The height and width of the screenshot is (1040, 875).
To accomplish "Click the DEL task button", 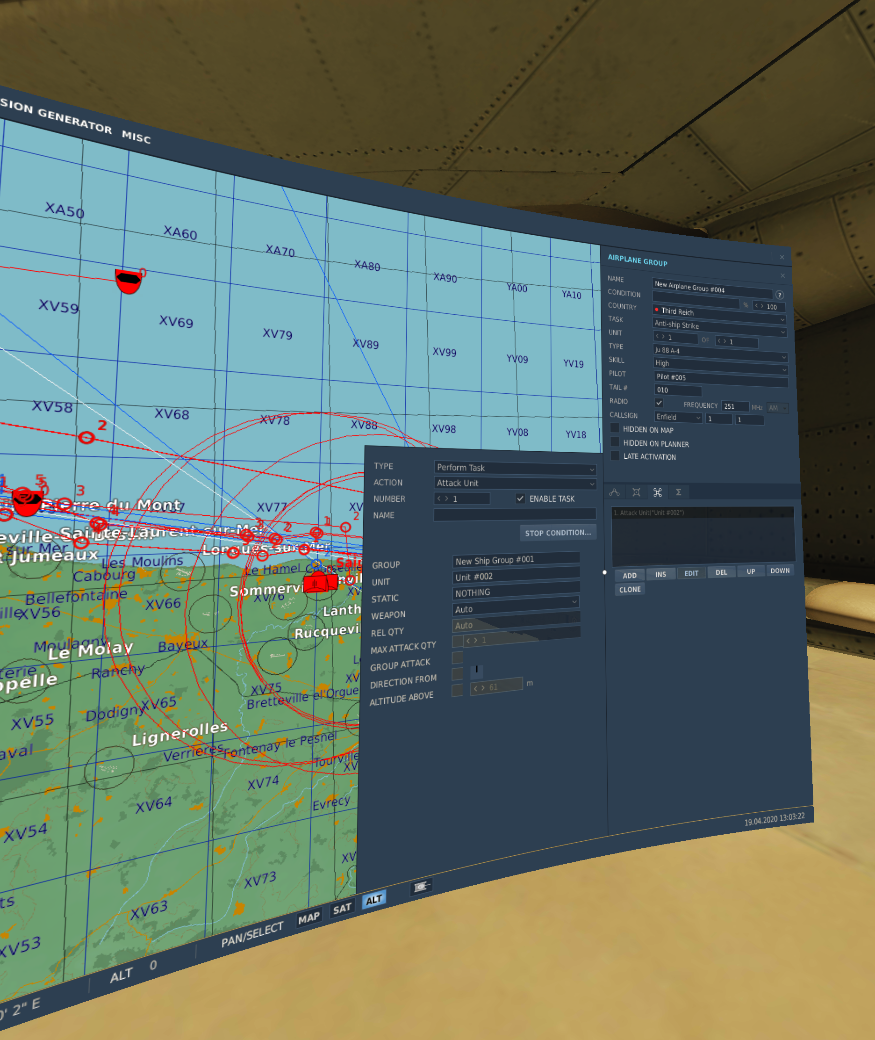I will [x=721, y=572].
